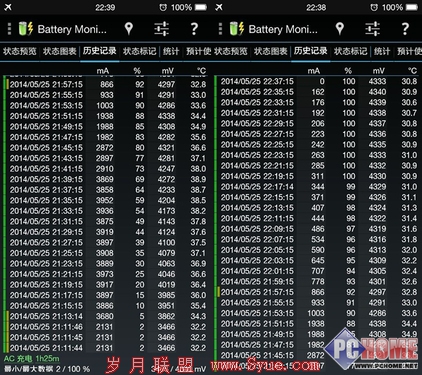Select the 2014/05/25 21:23:15 history row

pyautogui.click(x=106, y=264)
